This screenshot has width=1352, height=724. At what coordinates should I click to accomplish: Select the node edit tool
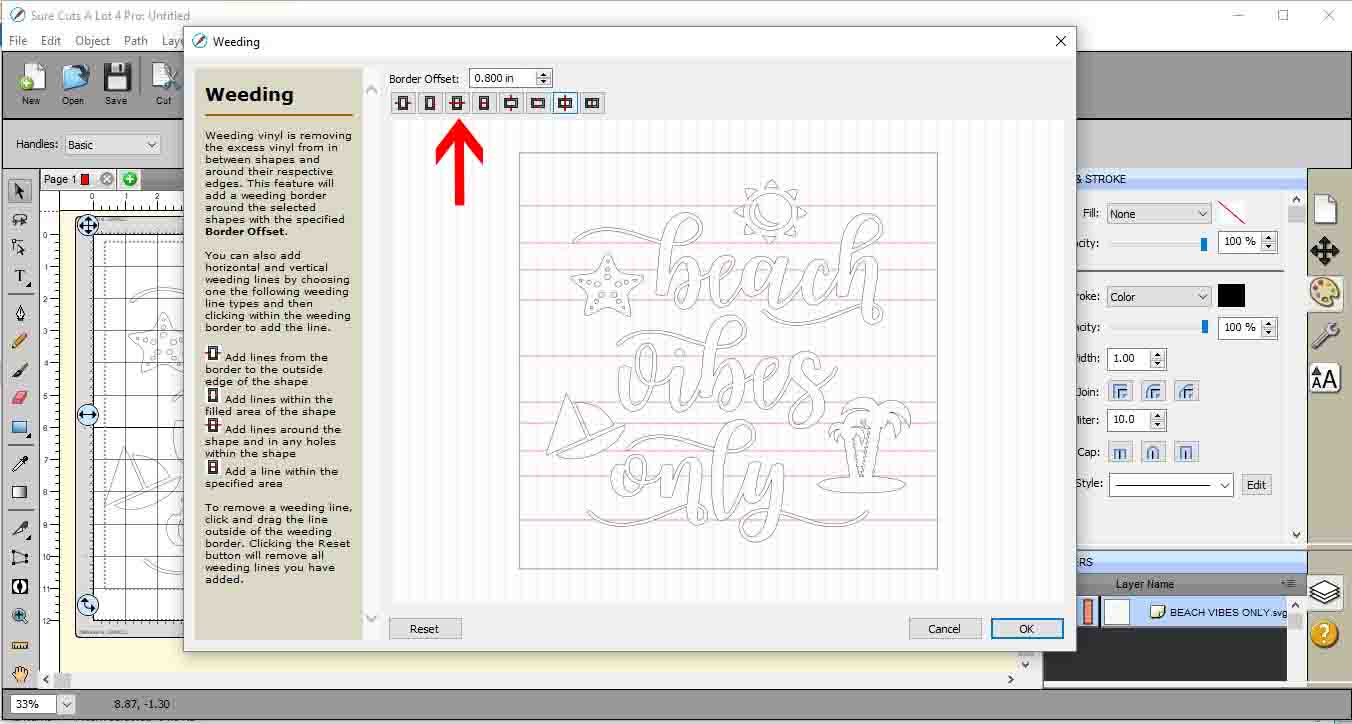[19, 247]
